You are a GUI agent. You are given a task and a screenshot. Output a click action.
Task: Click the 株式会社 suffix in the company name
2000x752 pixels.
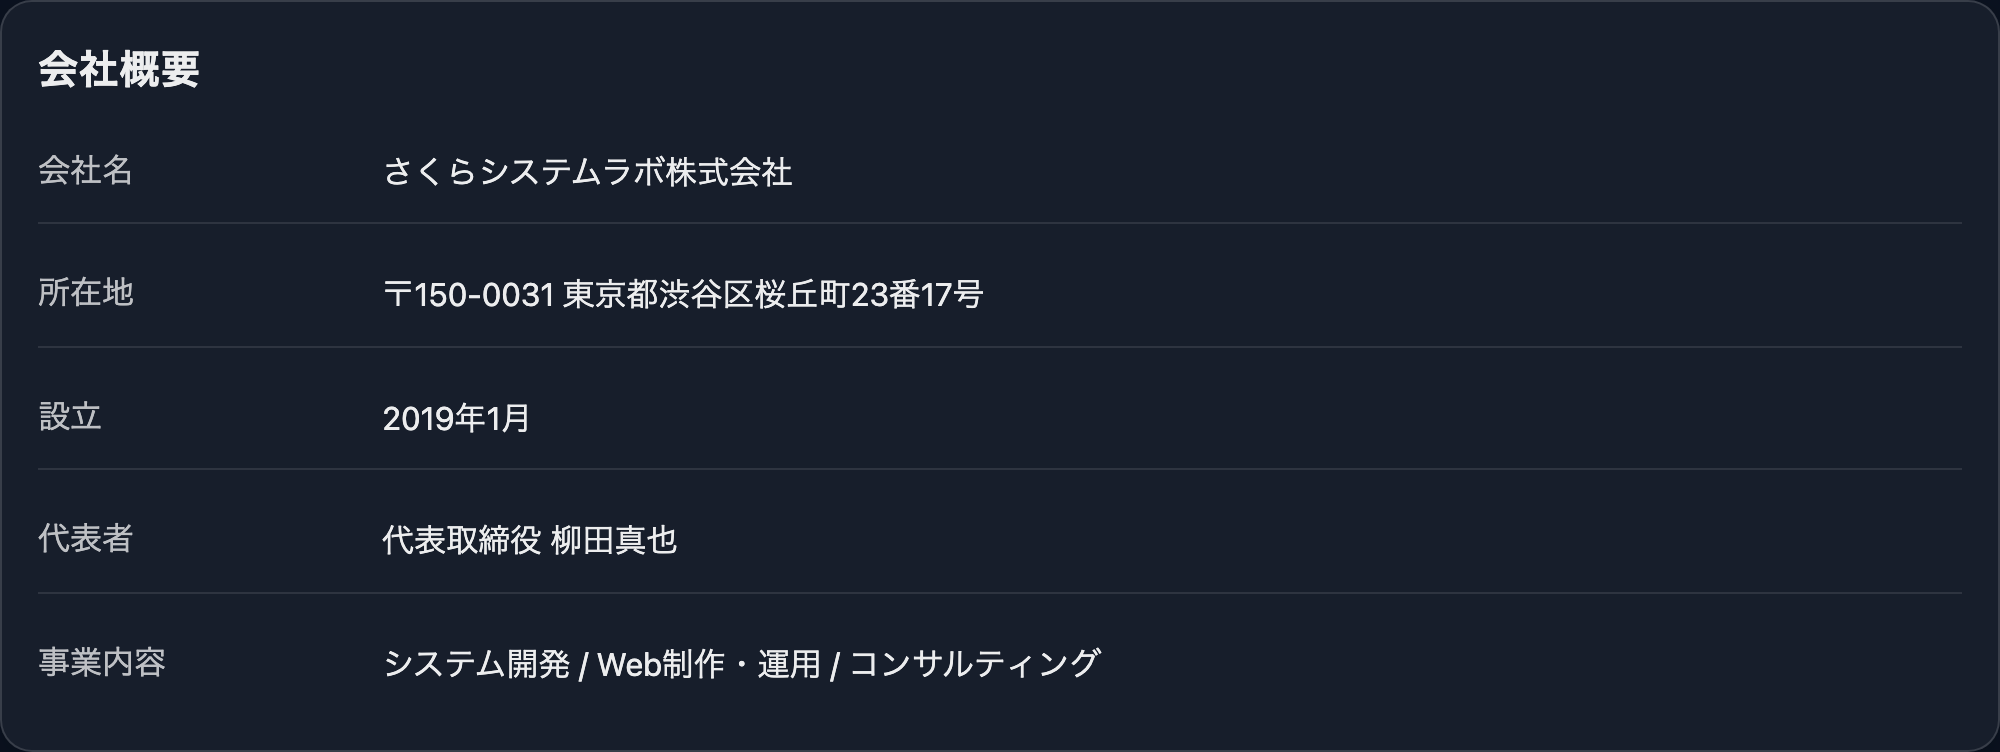[x=729, y=173]
